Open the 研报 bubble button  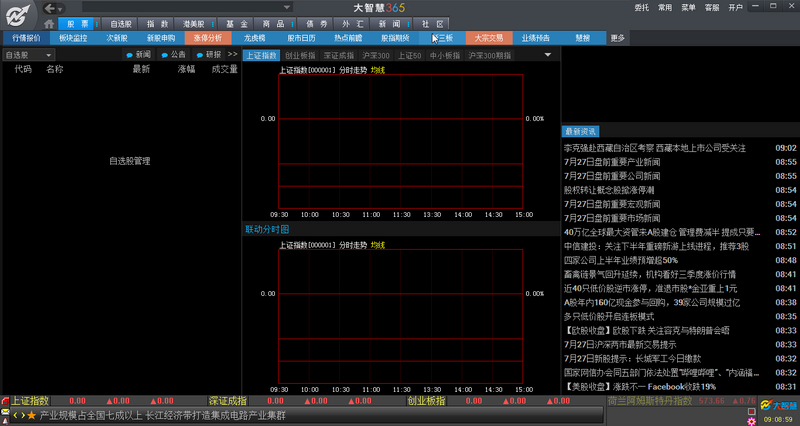(x=209, y=55)
